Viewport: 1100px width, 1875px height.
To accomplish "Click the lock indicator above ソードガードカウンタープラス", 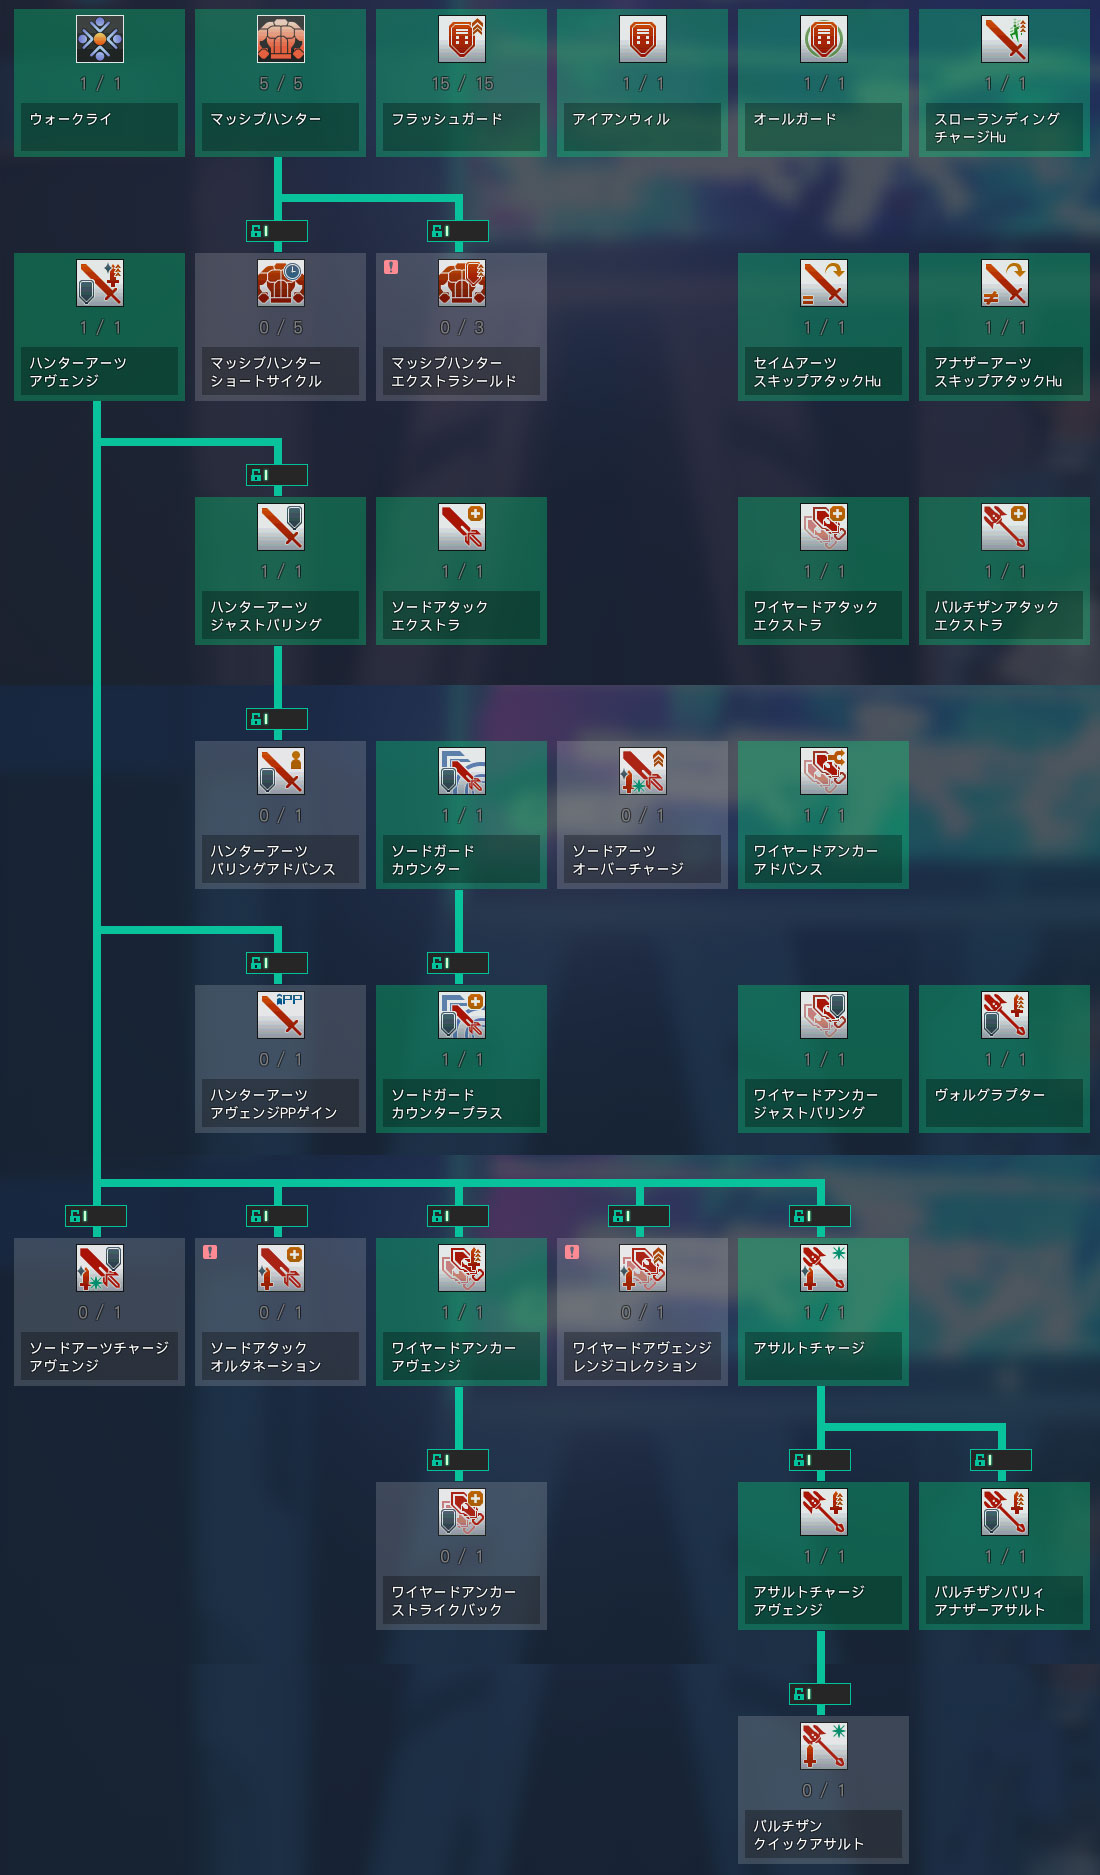I will click(x=458, y=963).
